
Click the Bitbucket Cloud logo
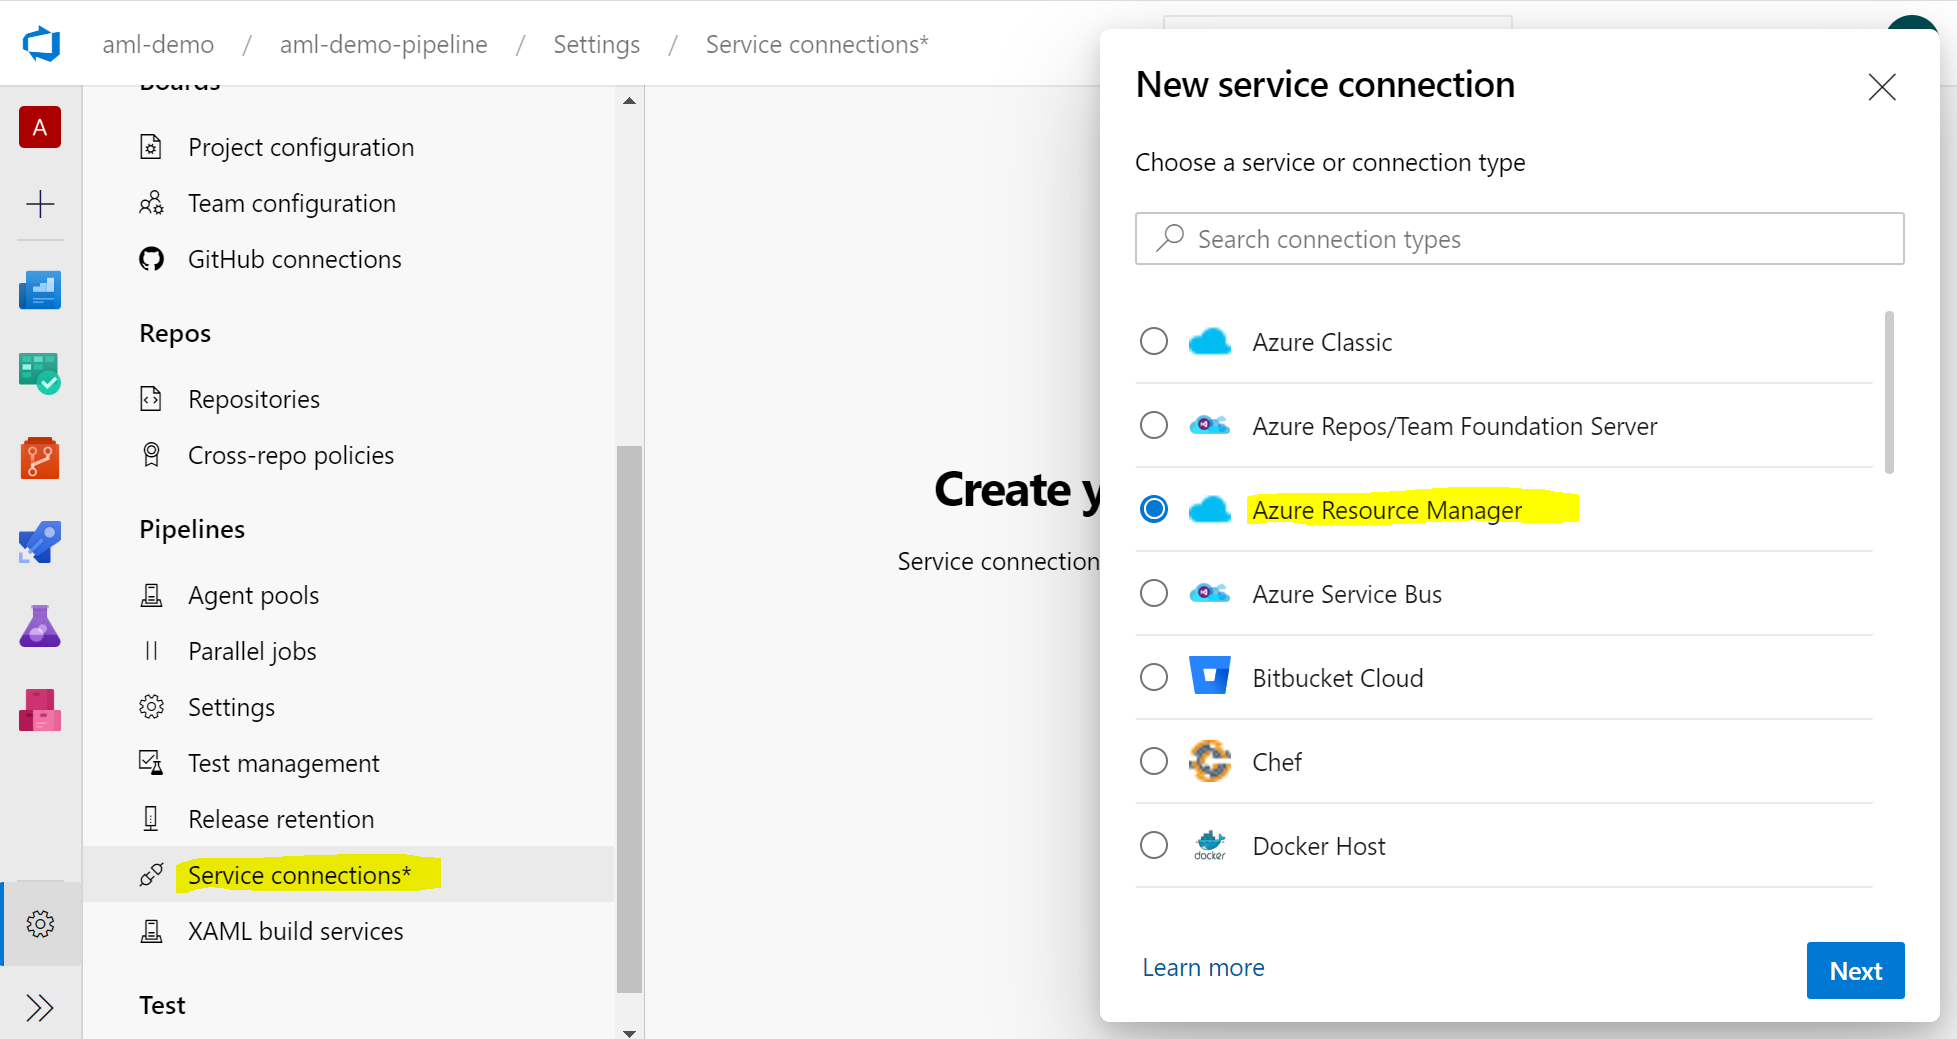pyautogui.click(x=1210, y=676)
